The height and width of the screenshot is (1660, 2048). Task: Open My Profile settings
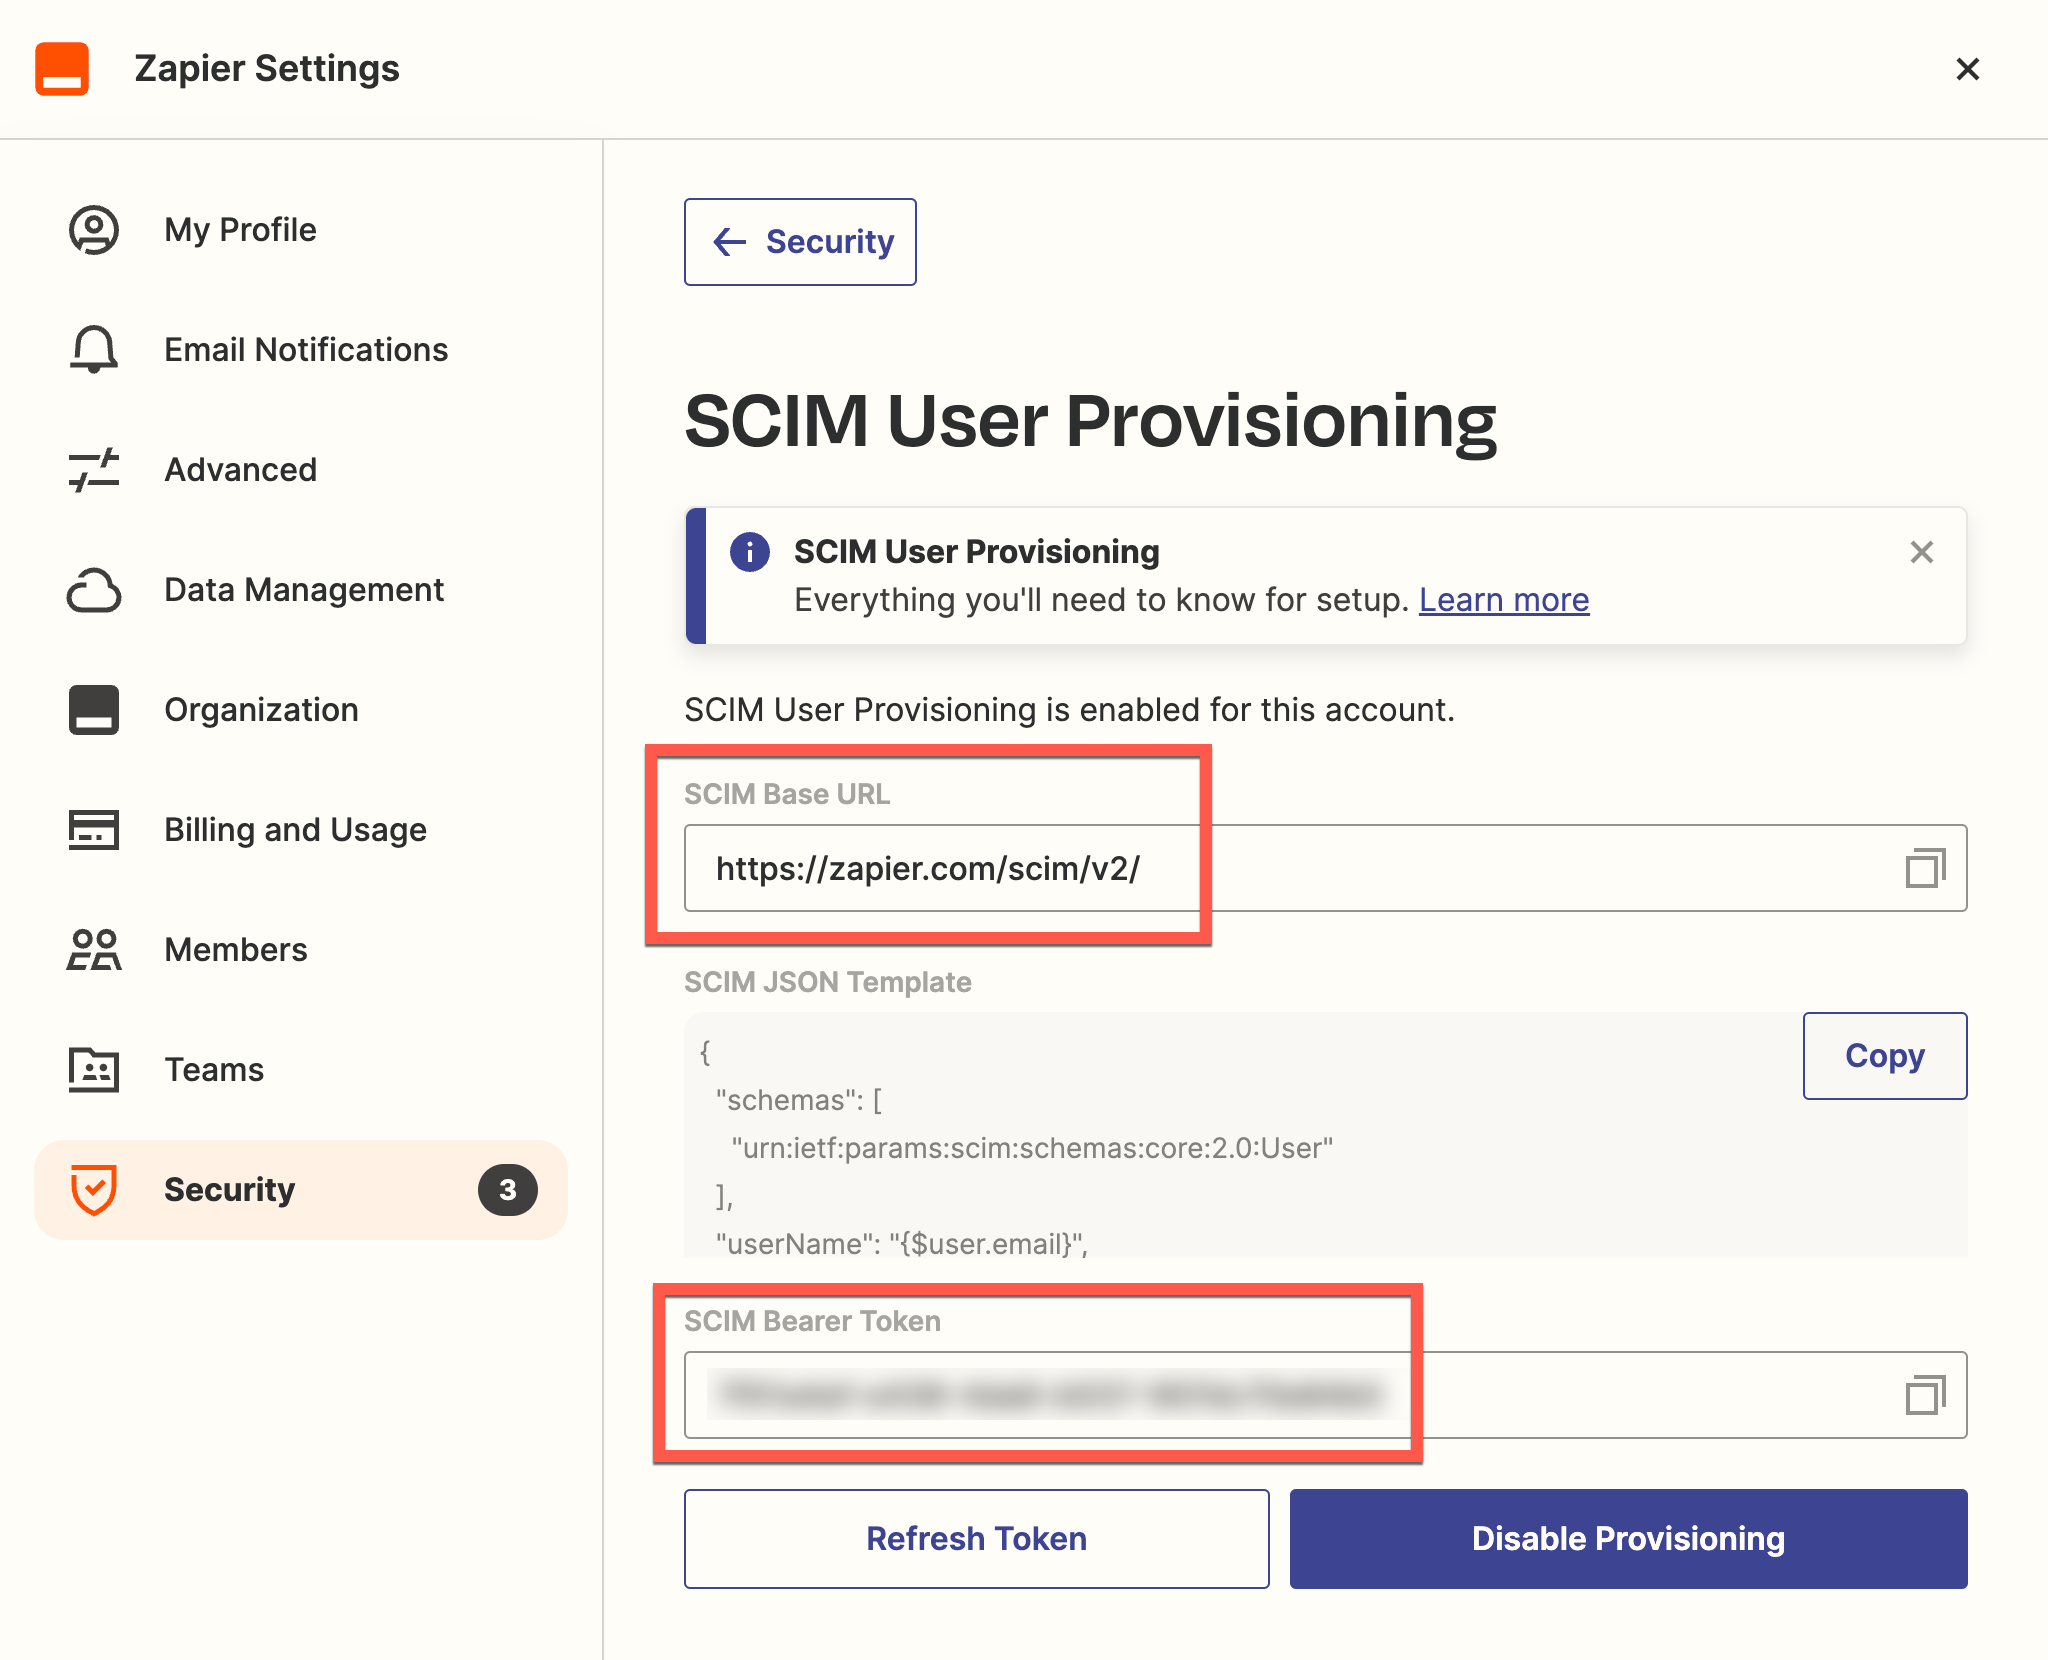[240, 230]
